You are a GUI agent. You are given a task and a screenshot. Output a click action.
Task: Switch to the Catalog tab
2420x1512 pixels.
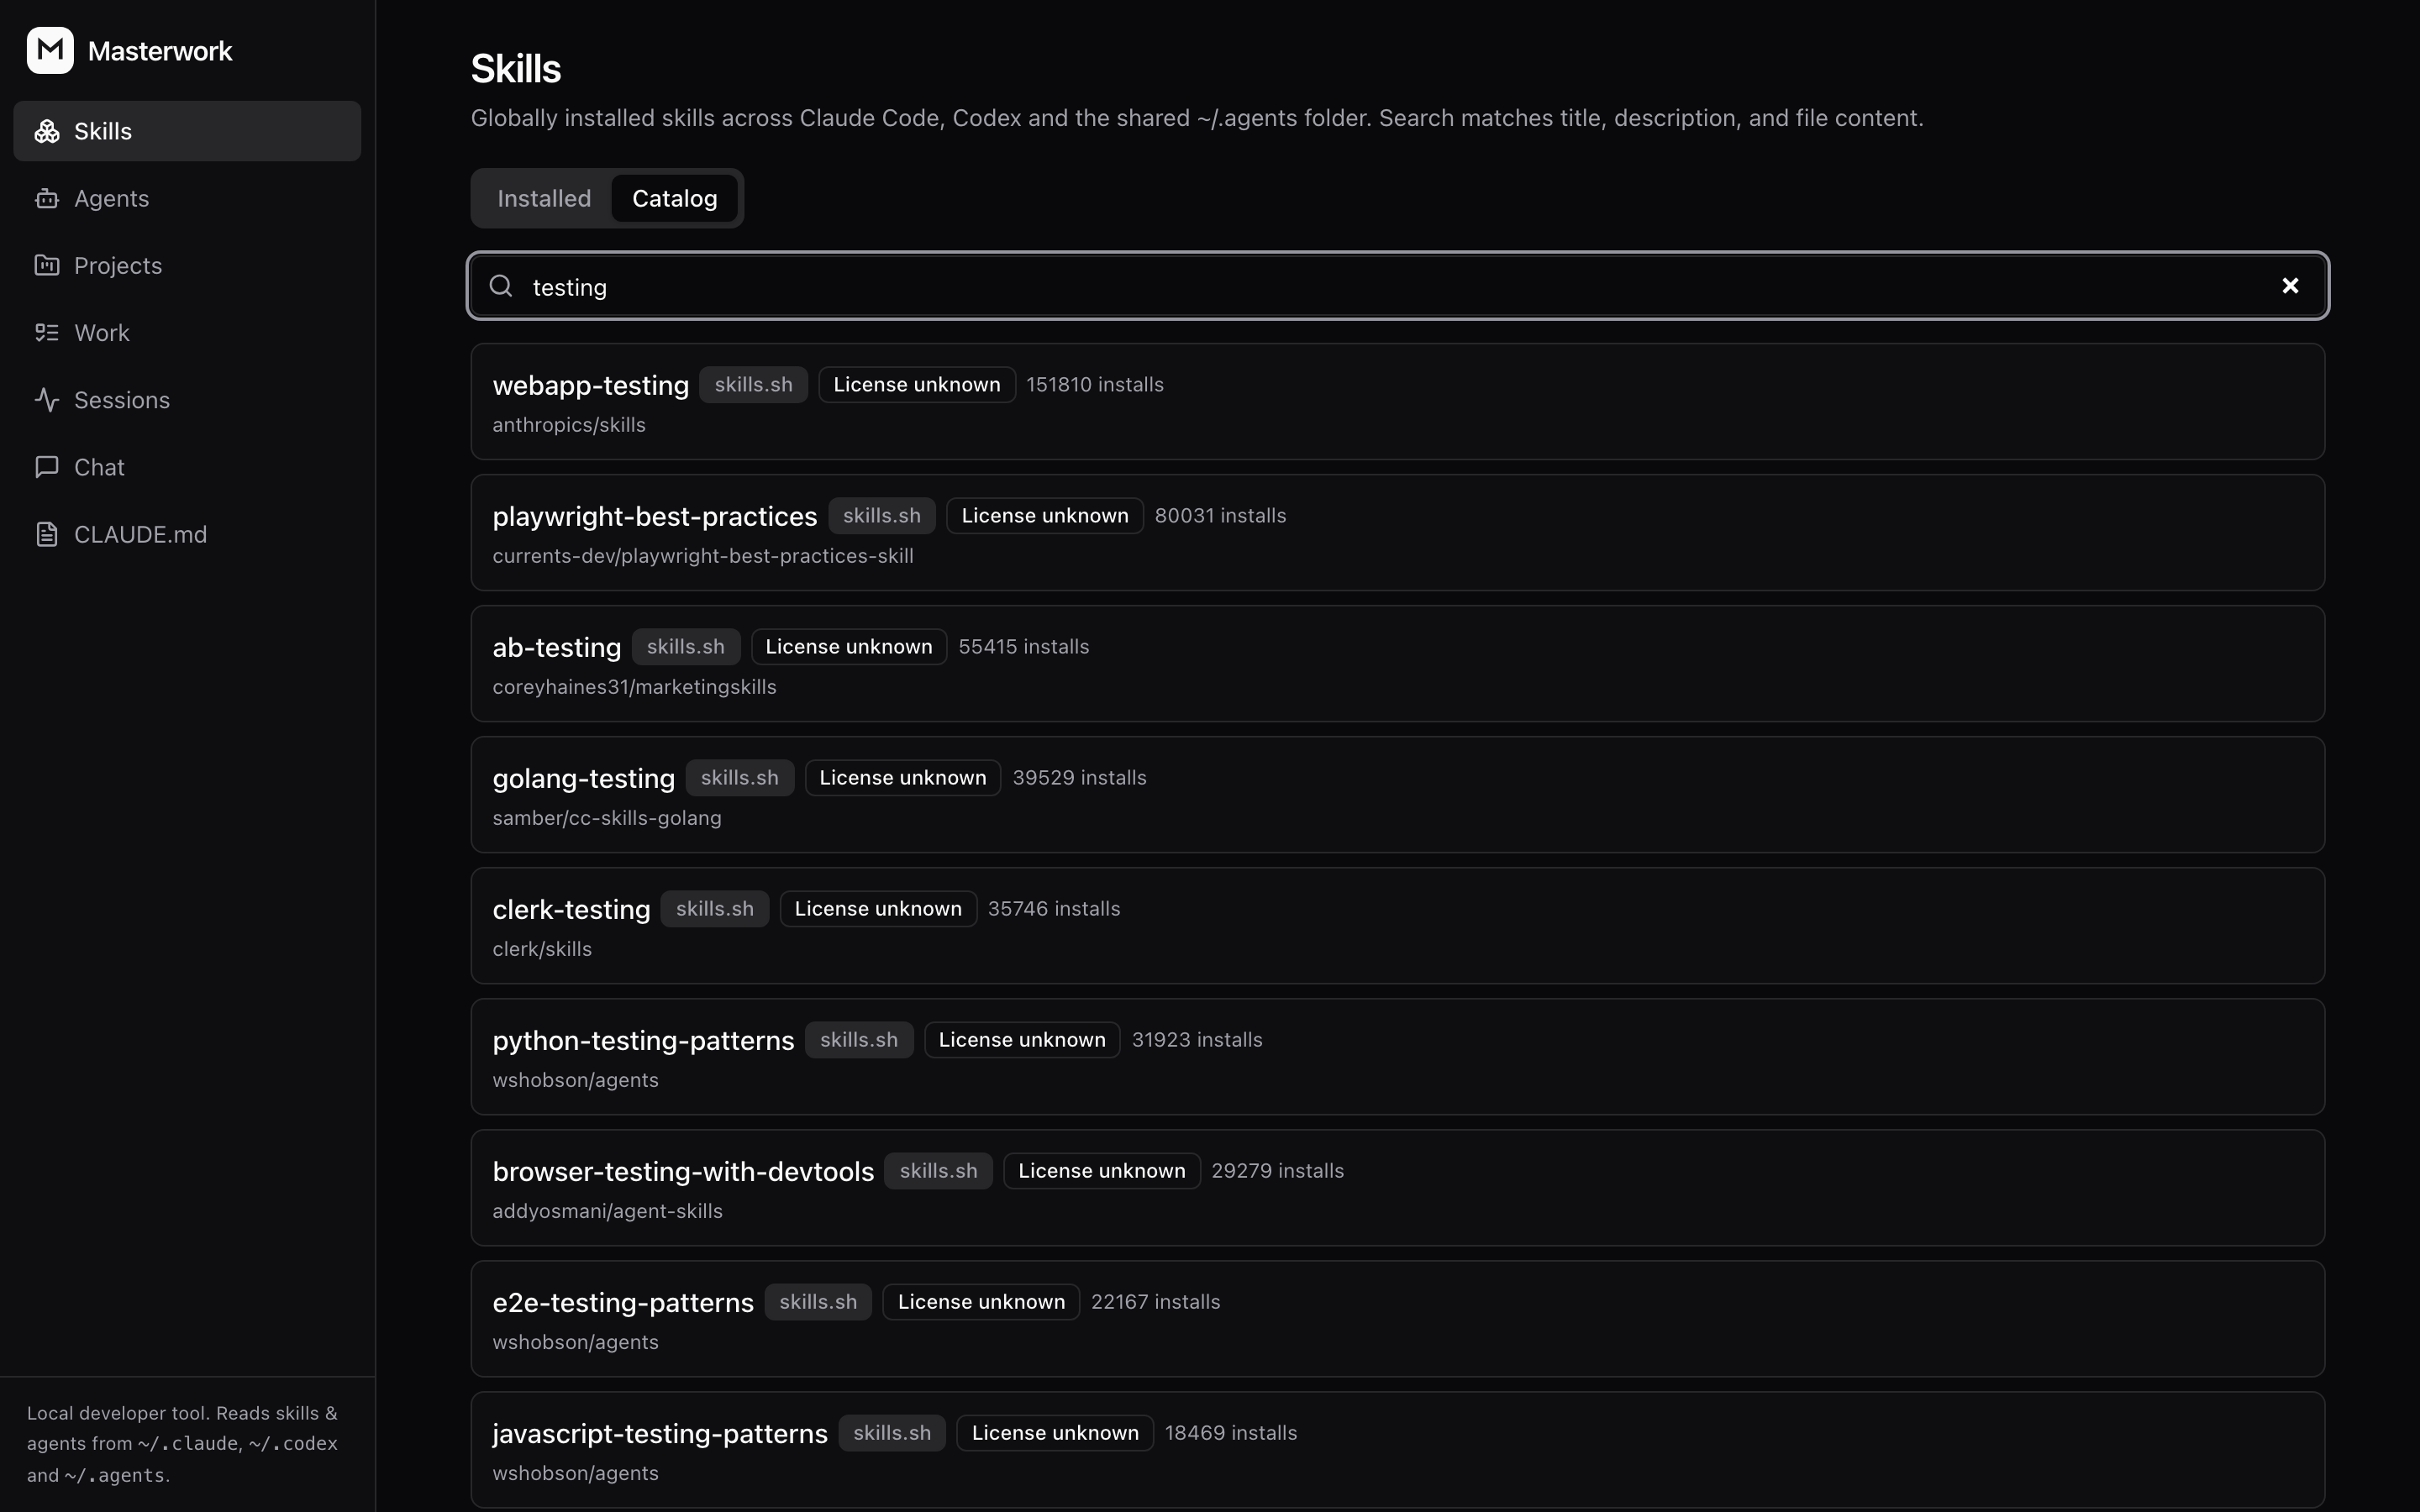(x=675, y=198)
